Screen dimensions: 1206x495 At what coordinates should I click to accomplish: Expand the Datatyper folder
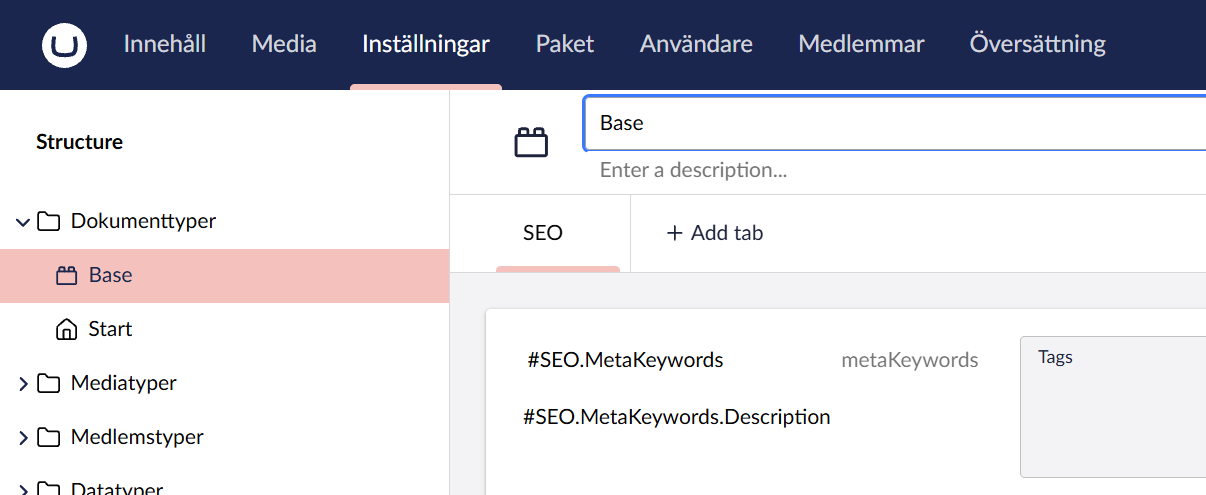pyautogui.click(x=23, y=490)
